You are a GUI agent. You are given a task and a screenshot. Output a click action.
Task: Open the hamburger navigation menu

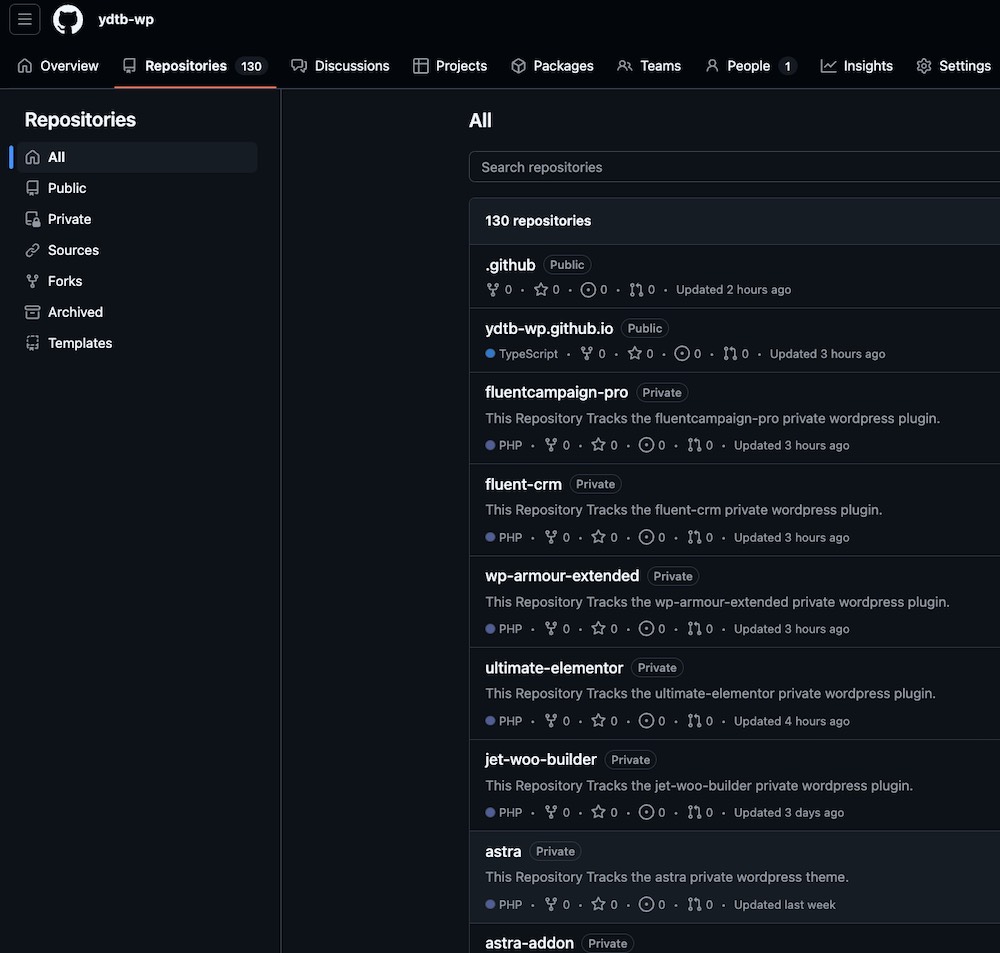coord(25,19)
